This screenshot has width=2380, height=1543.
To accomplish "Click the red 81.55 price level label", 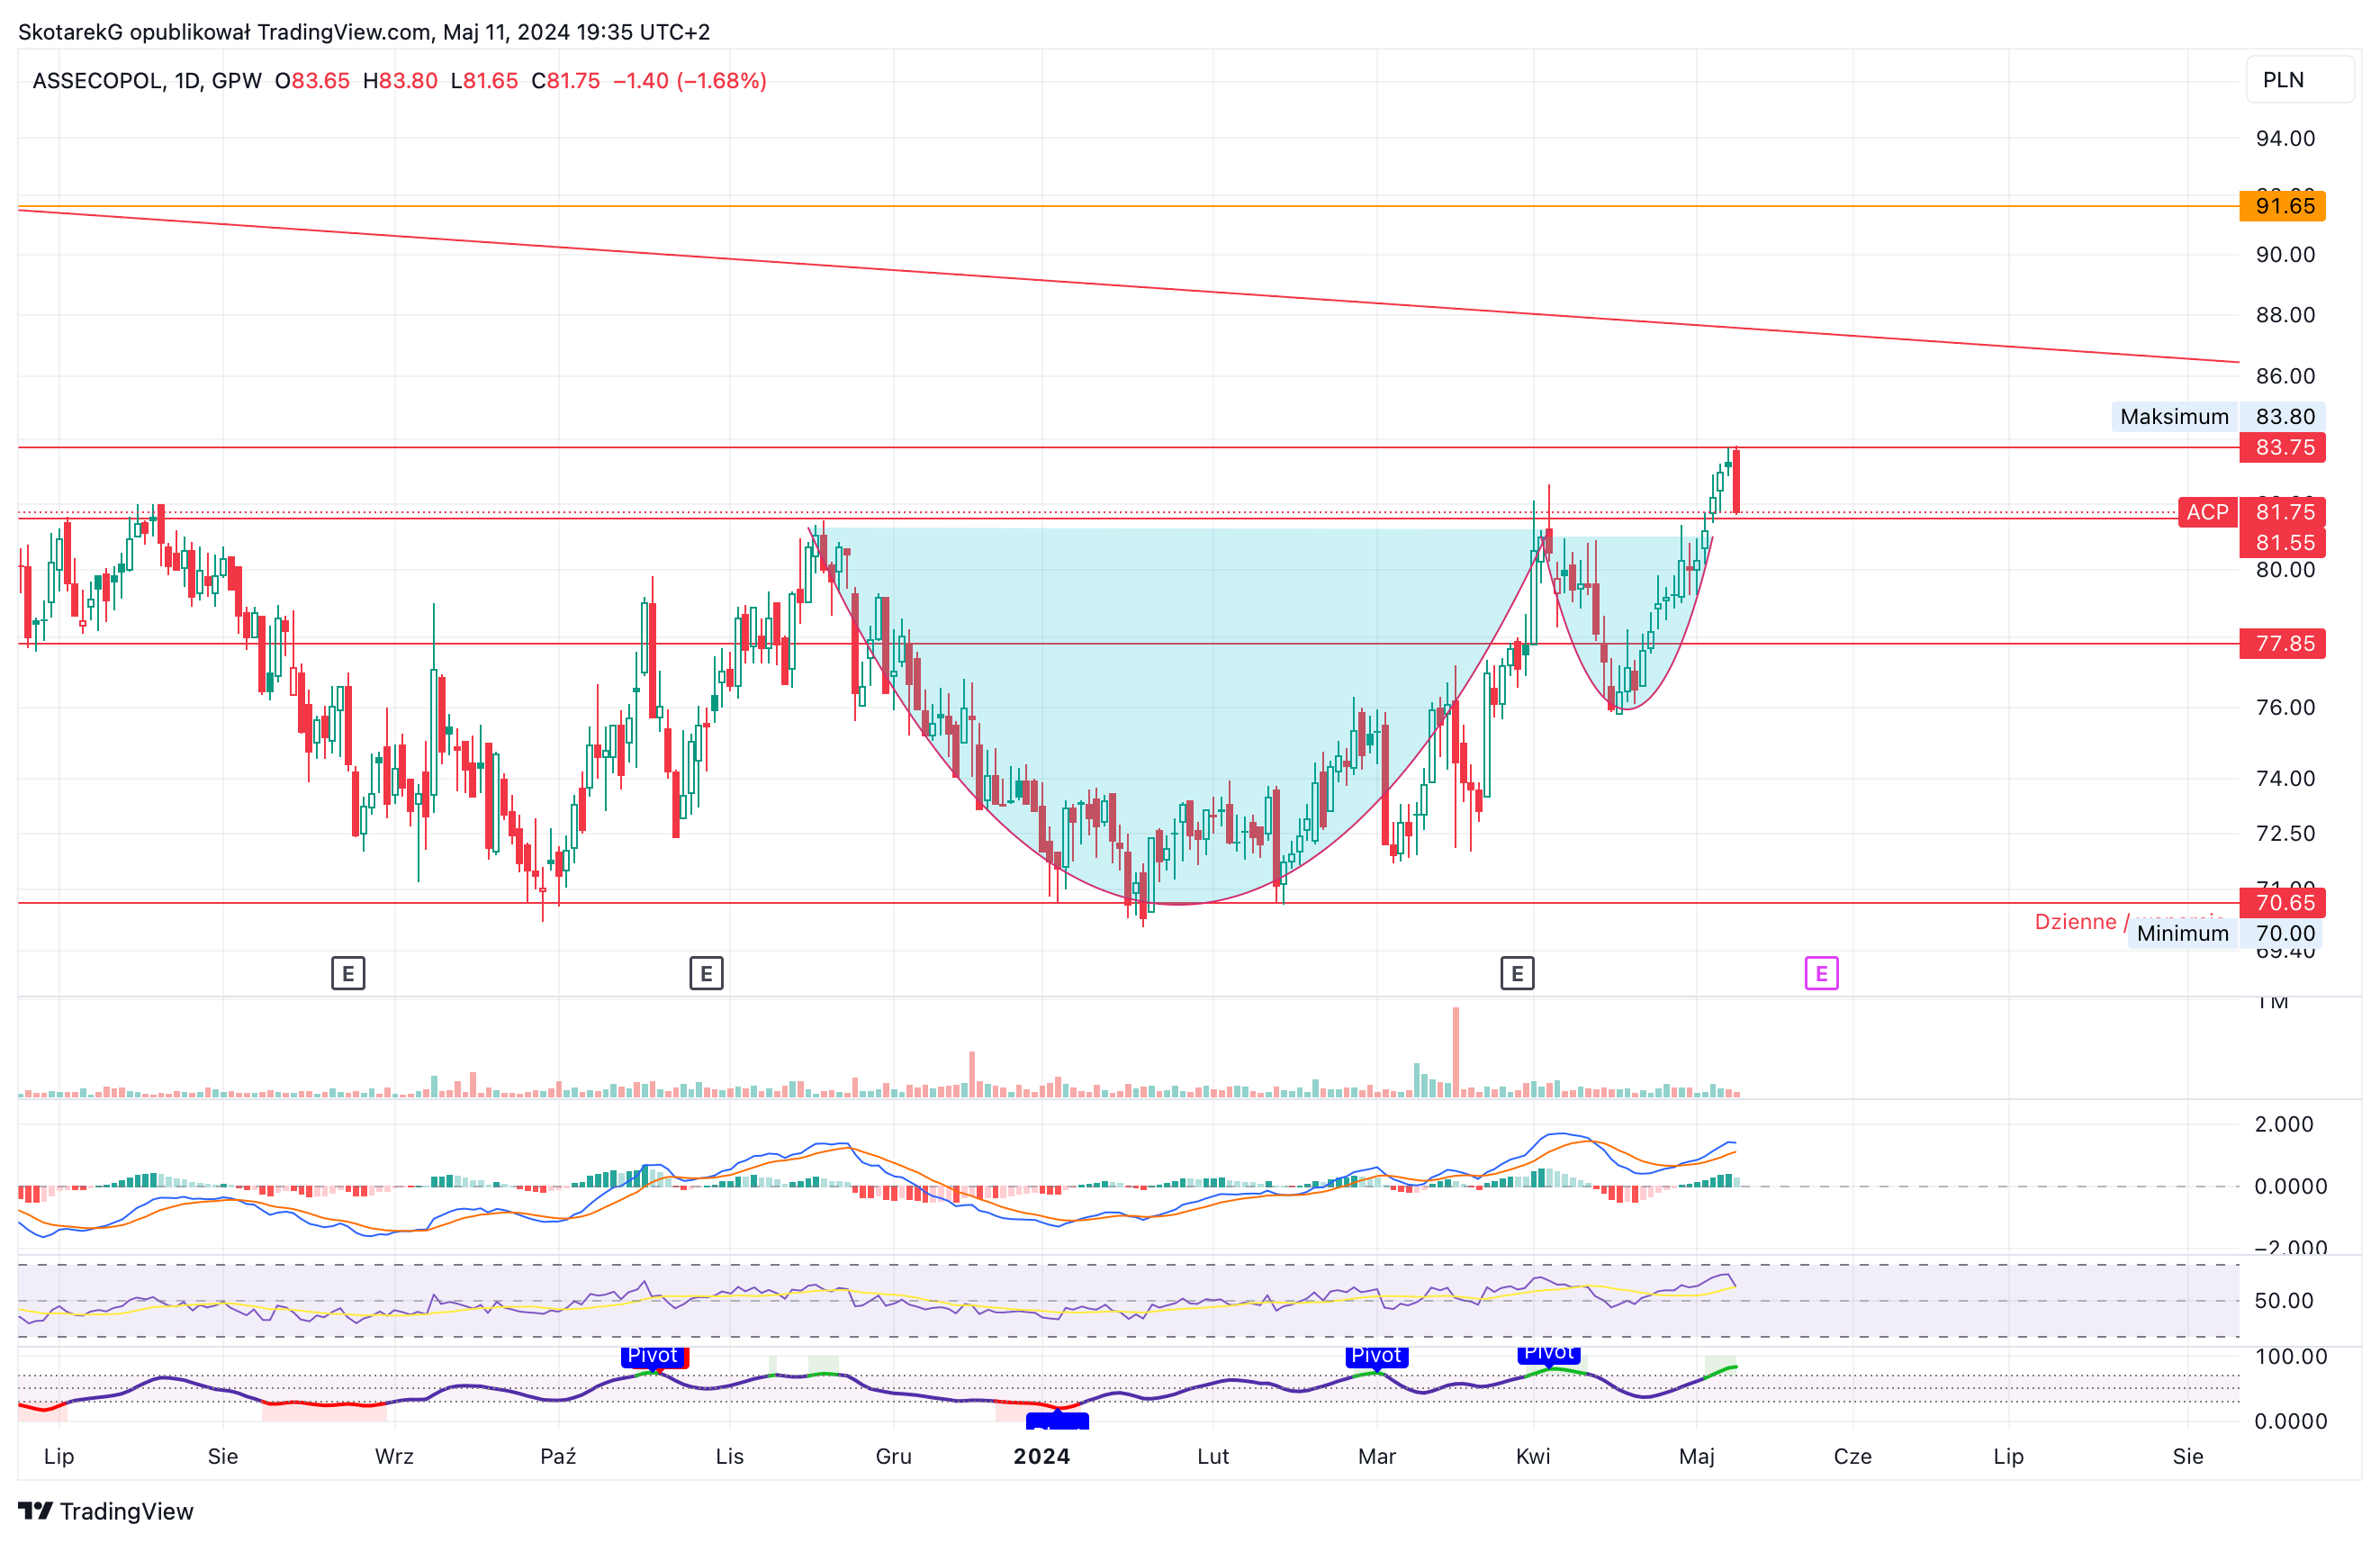I will pyautogui.click(x=2282, y=543).
